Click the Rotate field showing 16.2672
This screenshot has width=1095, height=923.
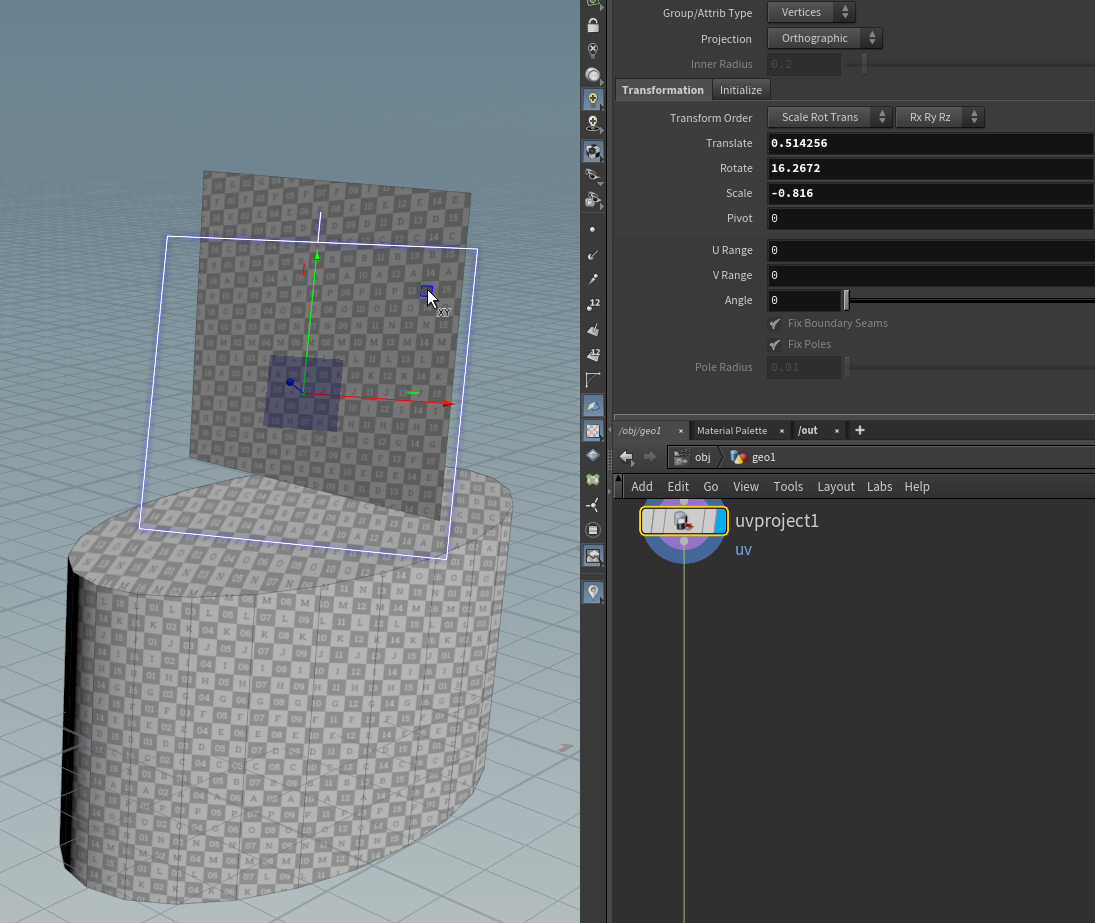tap(930, 168)
